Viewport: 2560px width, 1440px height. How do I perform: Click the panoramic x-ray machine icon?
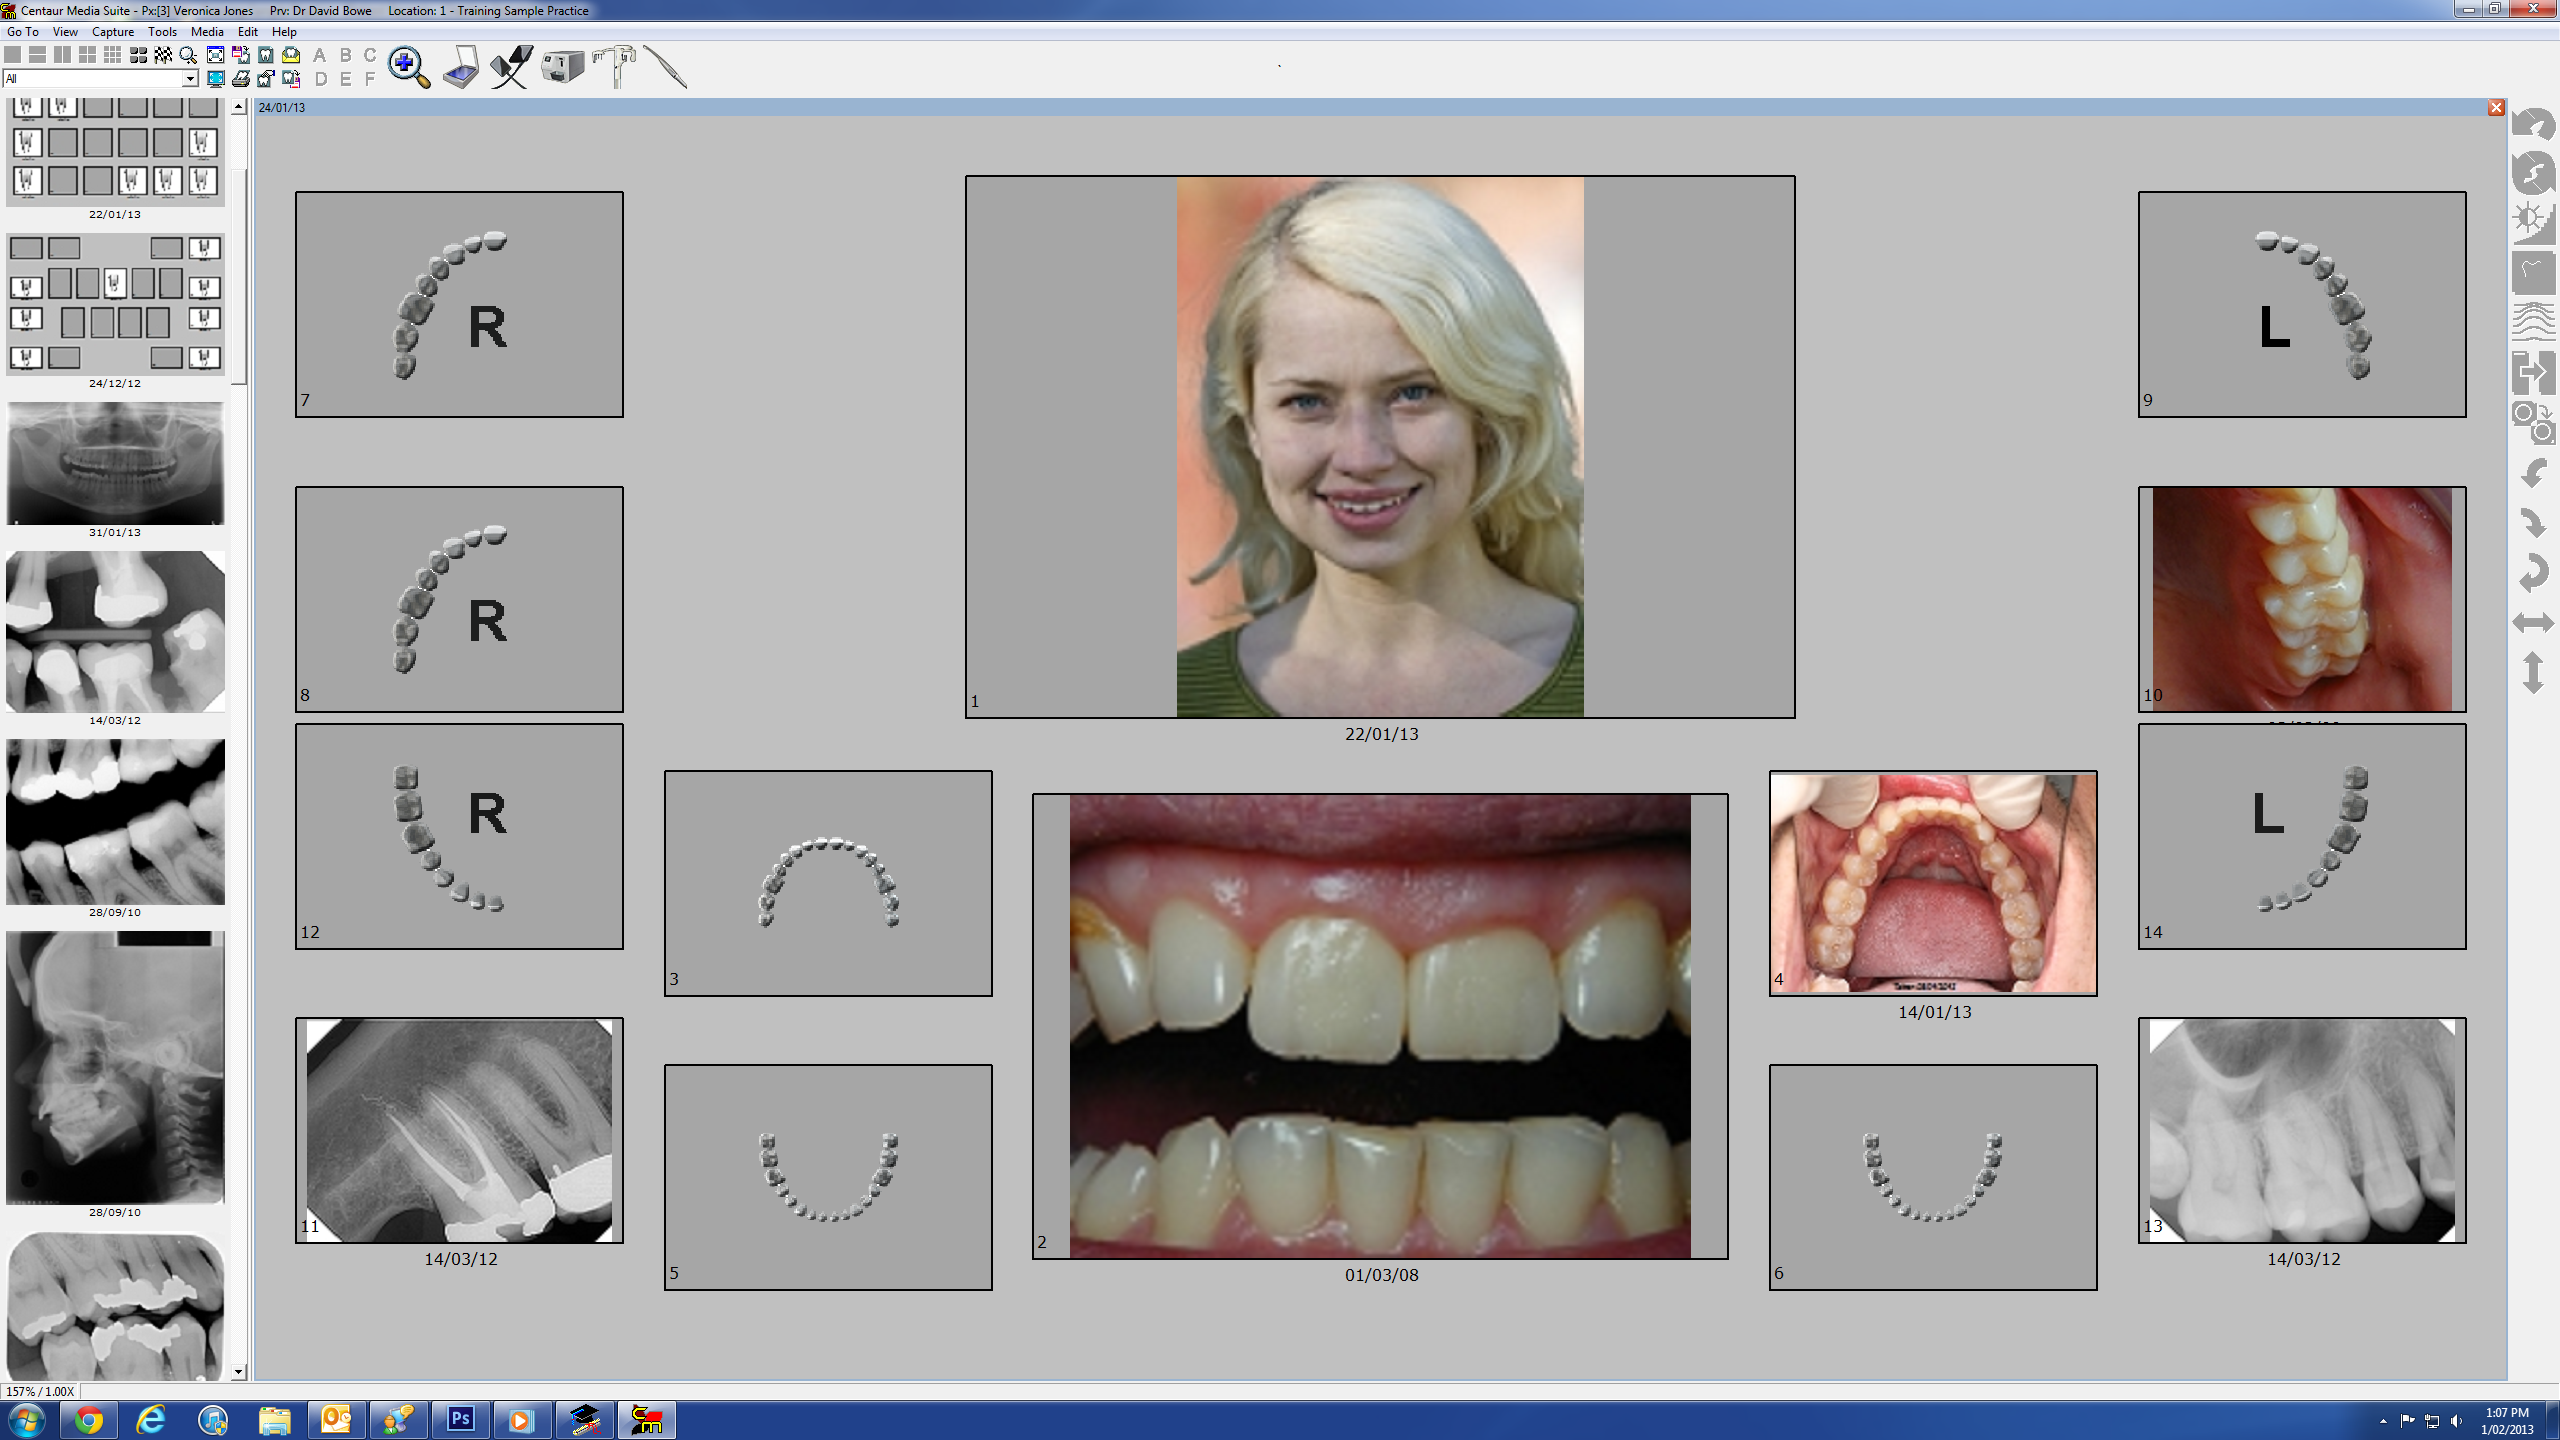pyautogui.click(x=615, y=68)
